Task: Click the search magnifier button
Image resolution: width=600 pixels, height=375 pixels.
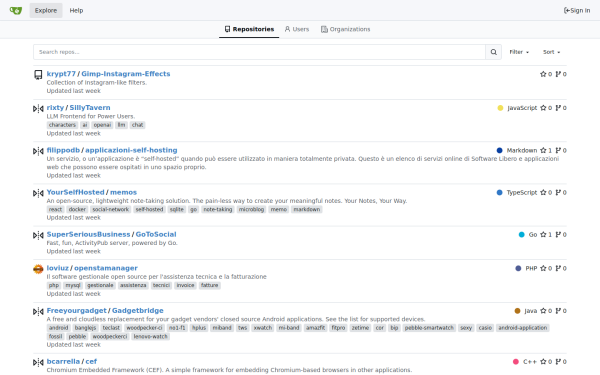Action: [x=494, y=52]
